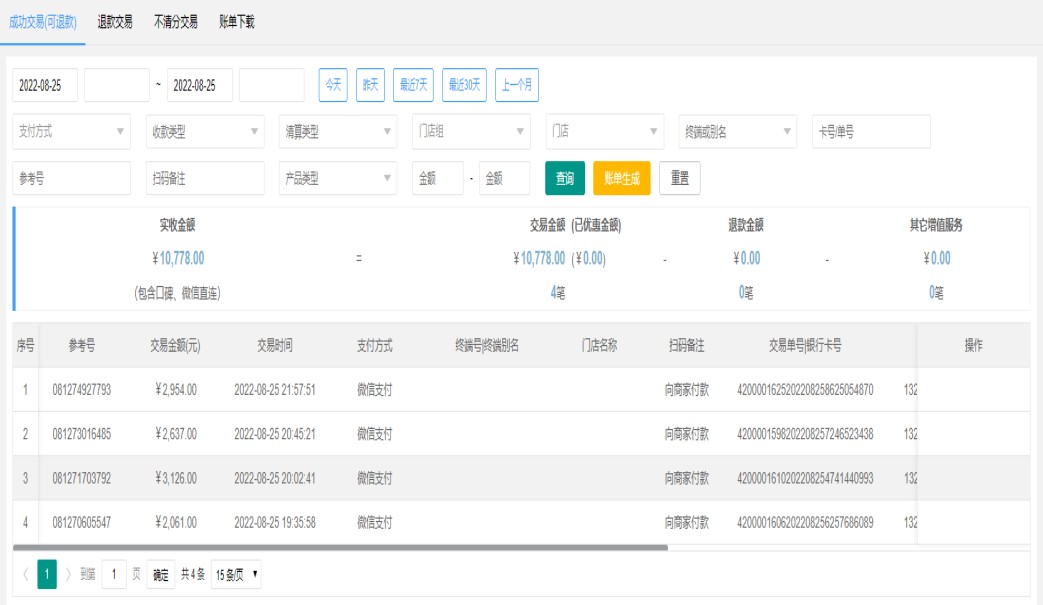The height and width of the screenshot is (605, 1043).
Task: Open the 终端或别名 selector
Action: pos(738,131)
